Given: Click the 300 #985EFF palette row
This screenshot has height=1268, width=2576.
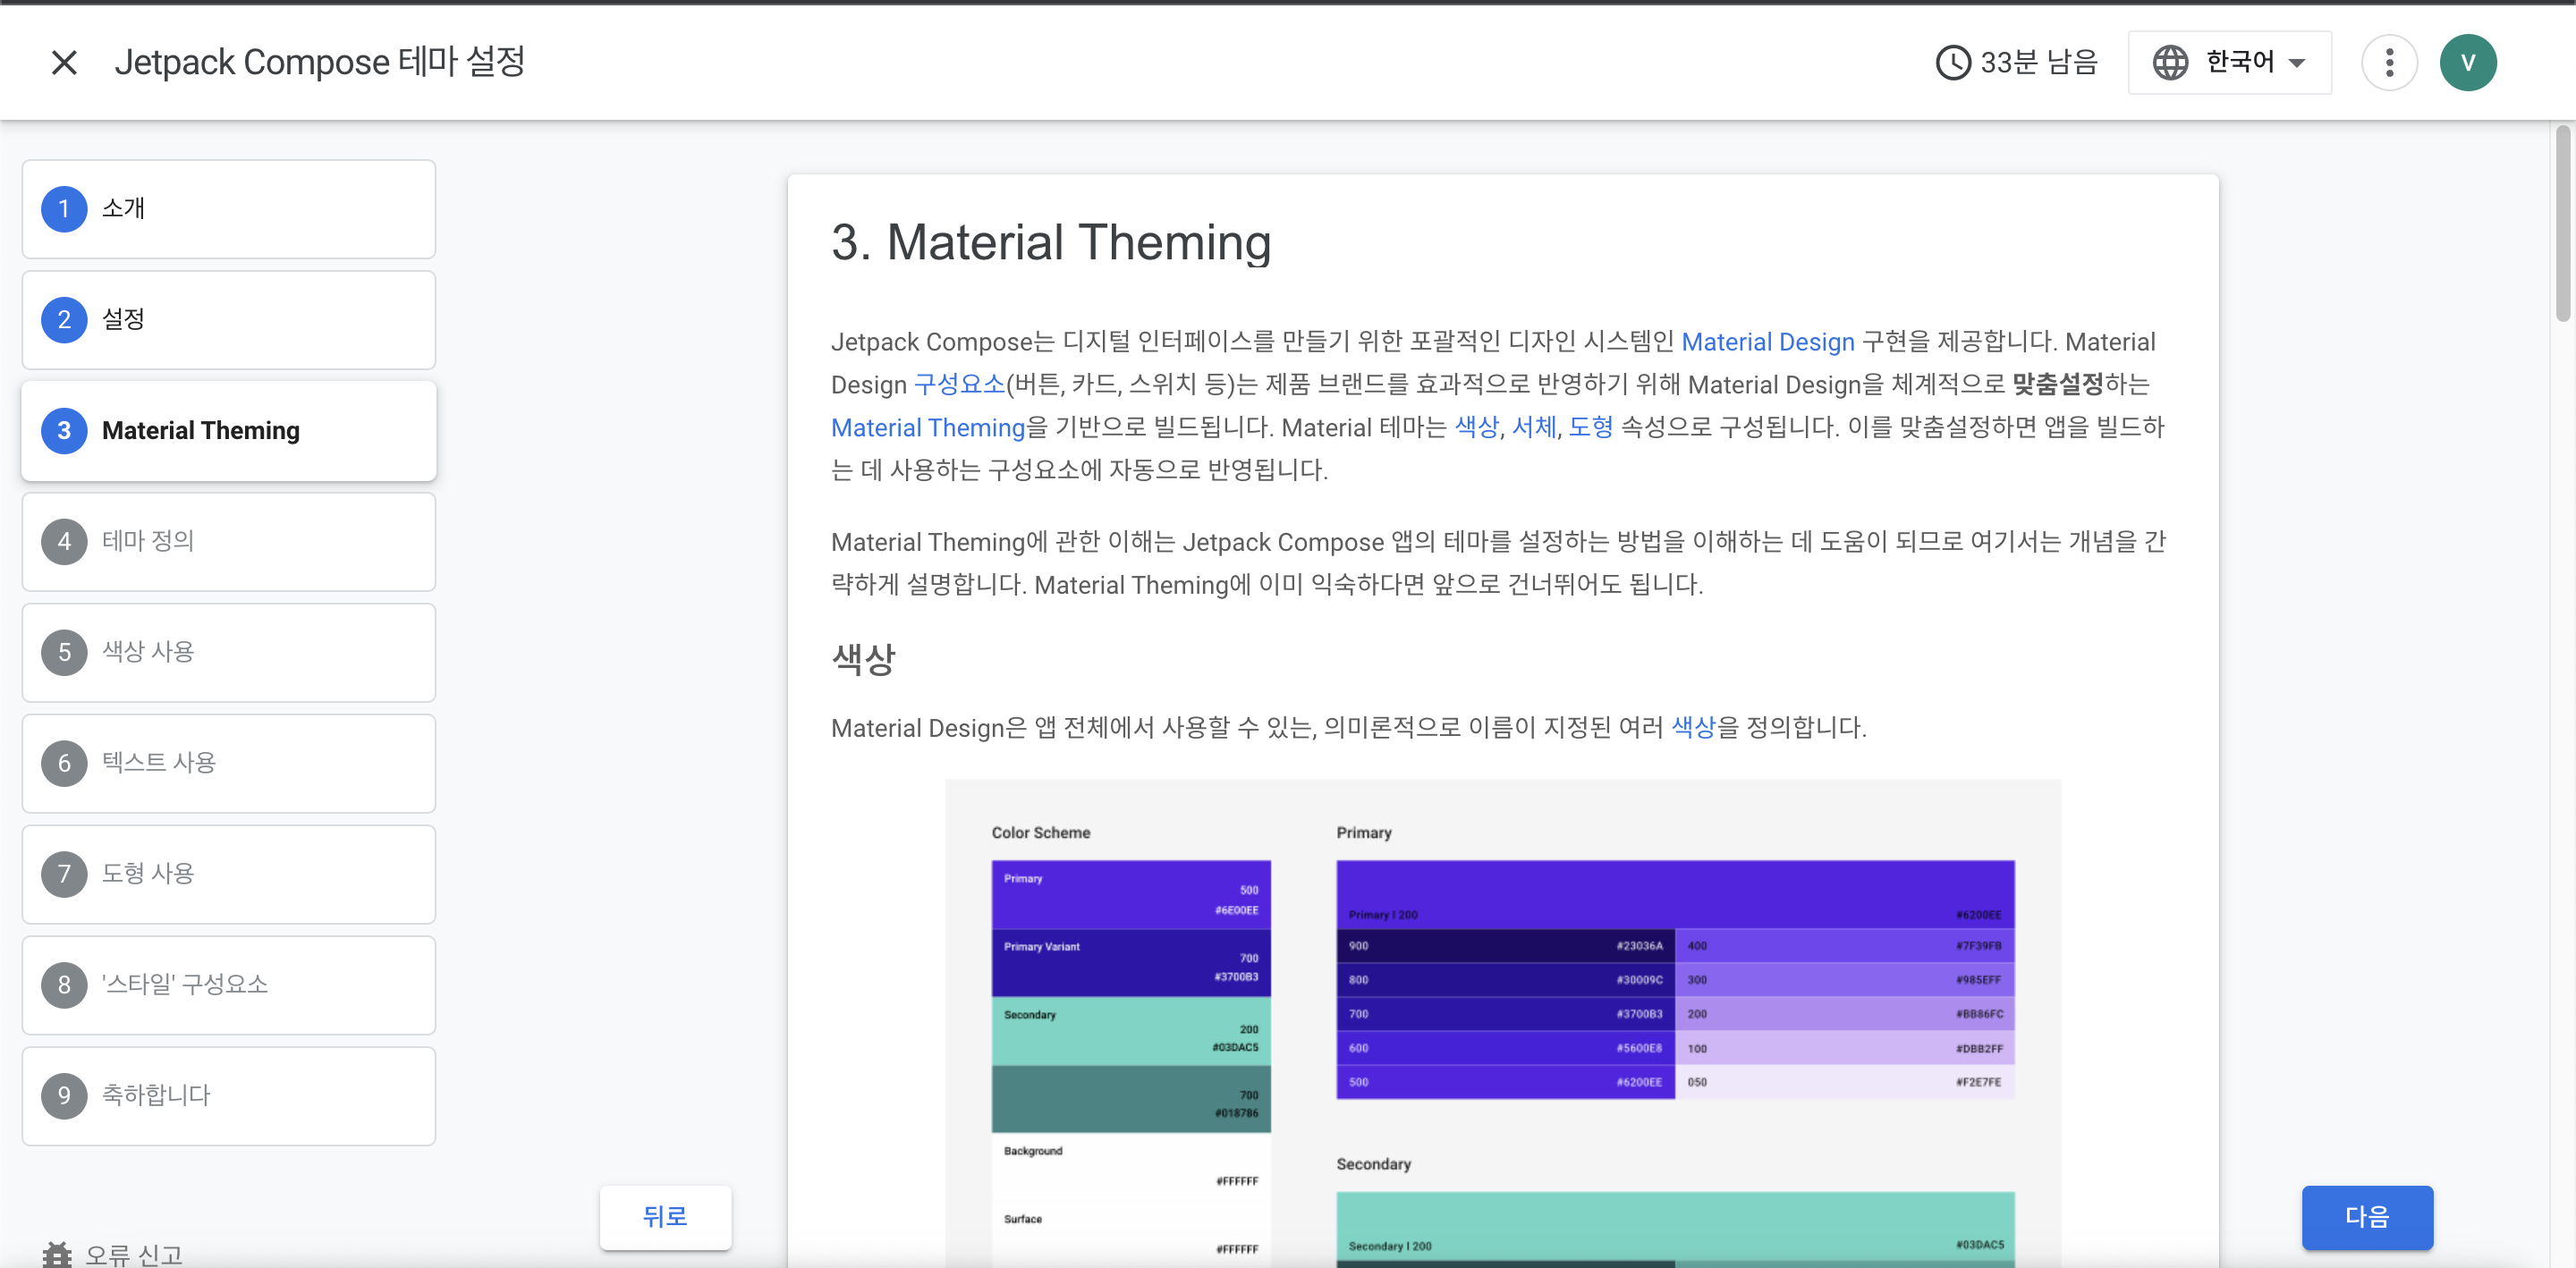Looking at the screenshot, I should click(x=1844, y=980).
